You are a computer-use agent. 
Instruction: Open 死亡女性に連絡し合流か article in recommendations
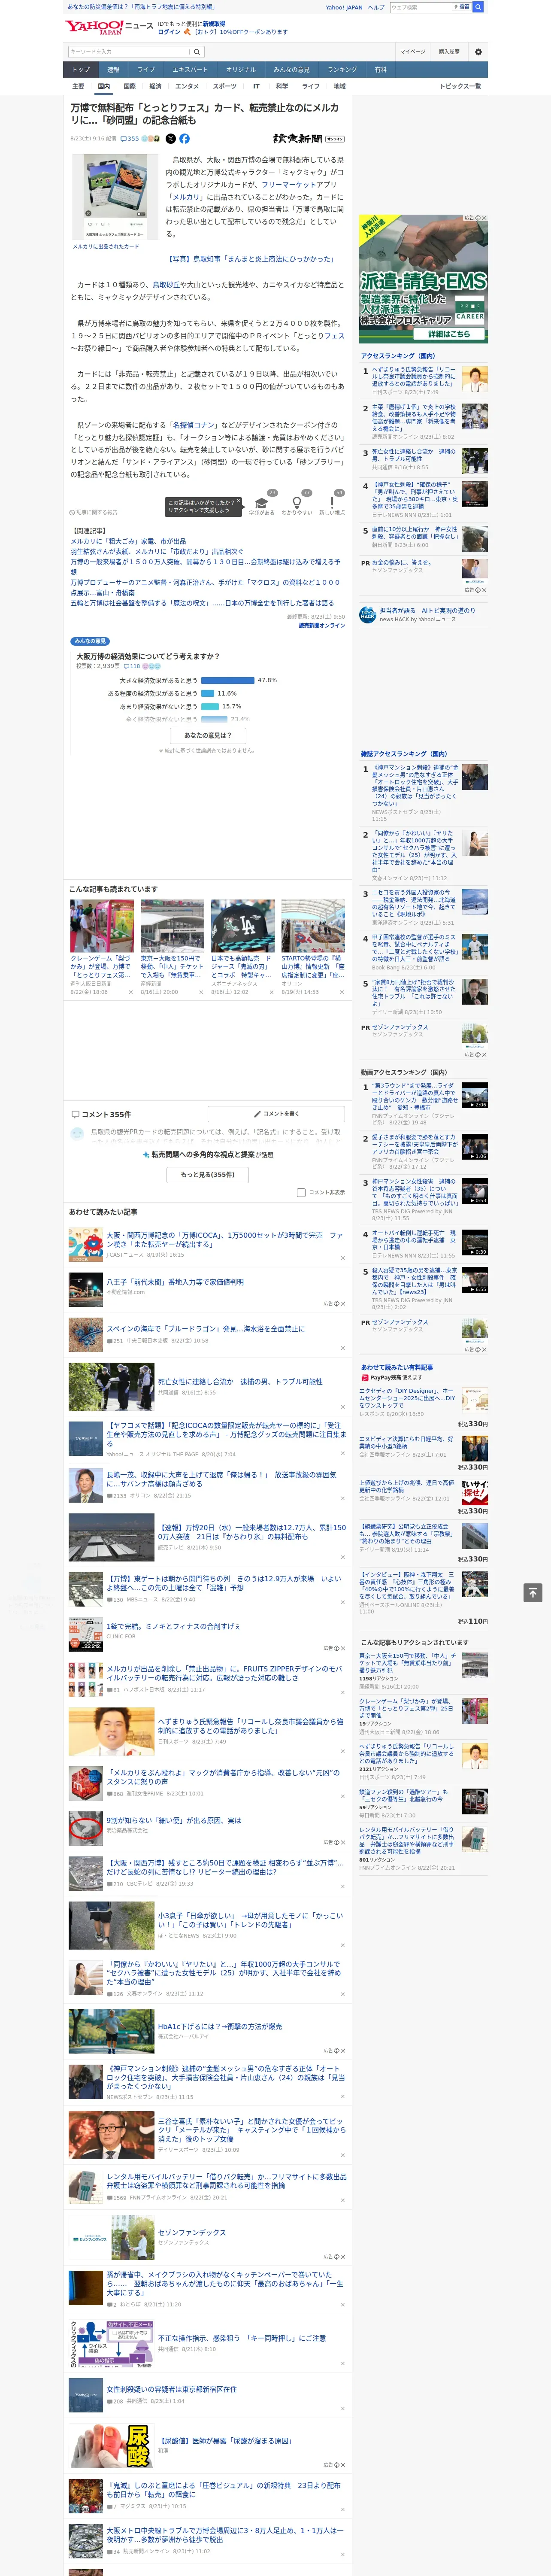240,1382
